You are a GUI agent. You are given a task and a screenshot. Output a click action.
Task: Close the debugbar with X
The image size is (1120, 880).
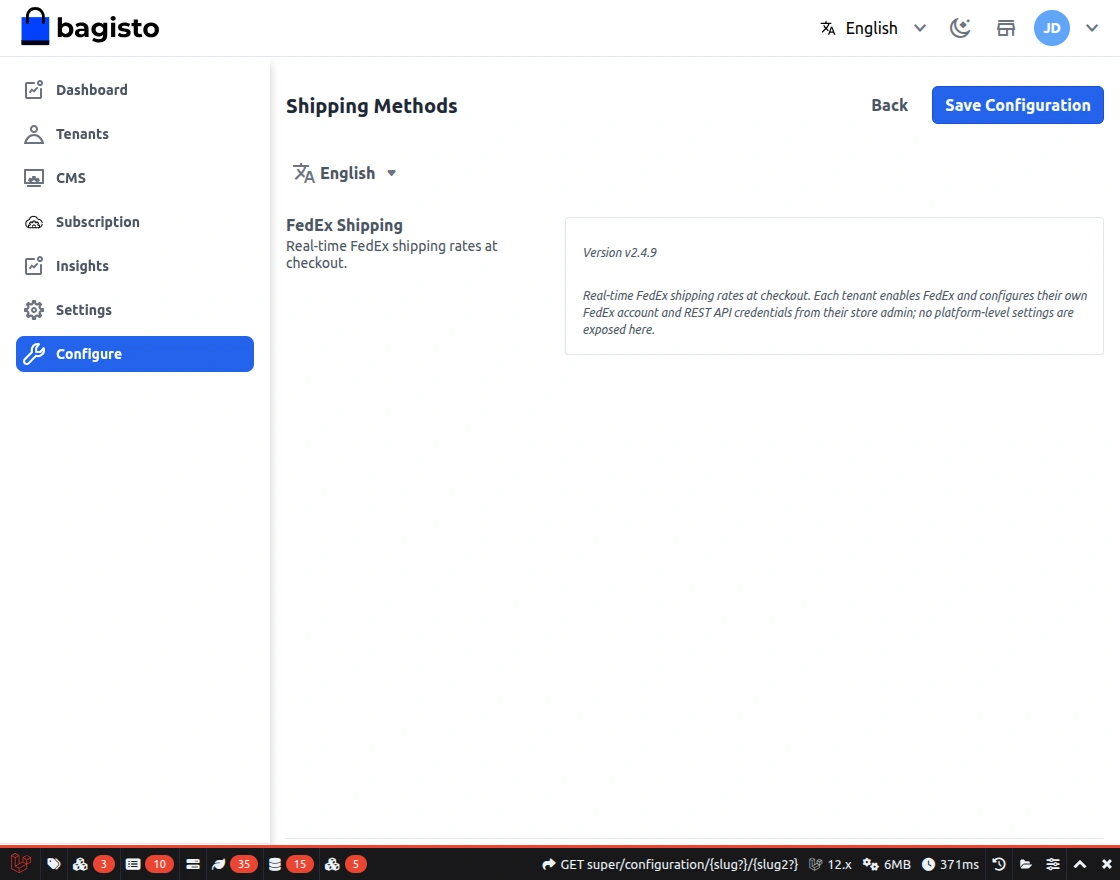(1106, 864)
